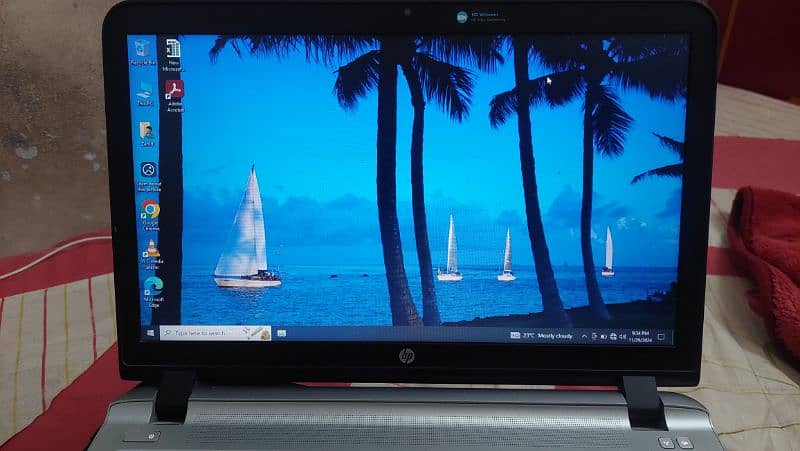Open VLC media player shortcut

[152, 255]
